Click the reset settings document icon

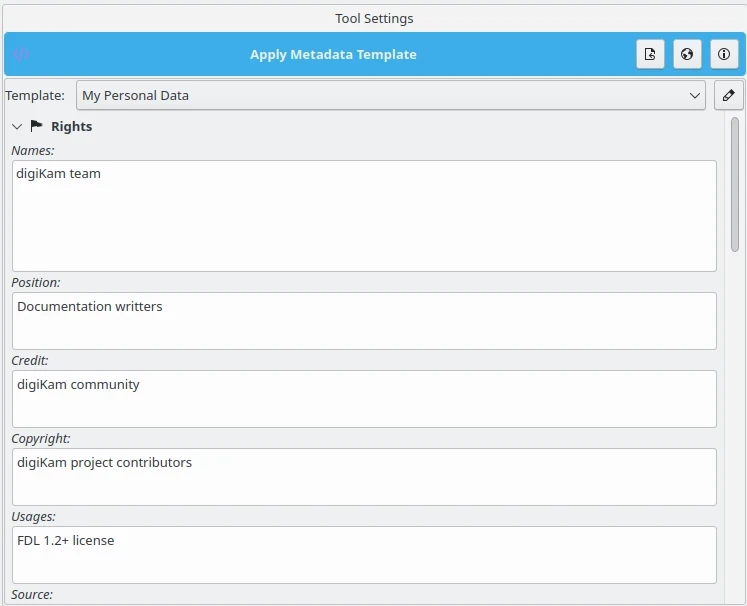pyautogui.click(x=650, y=55)
